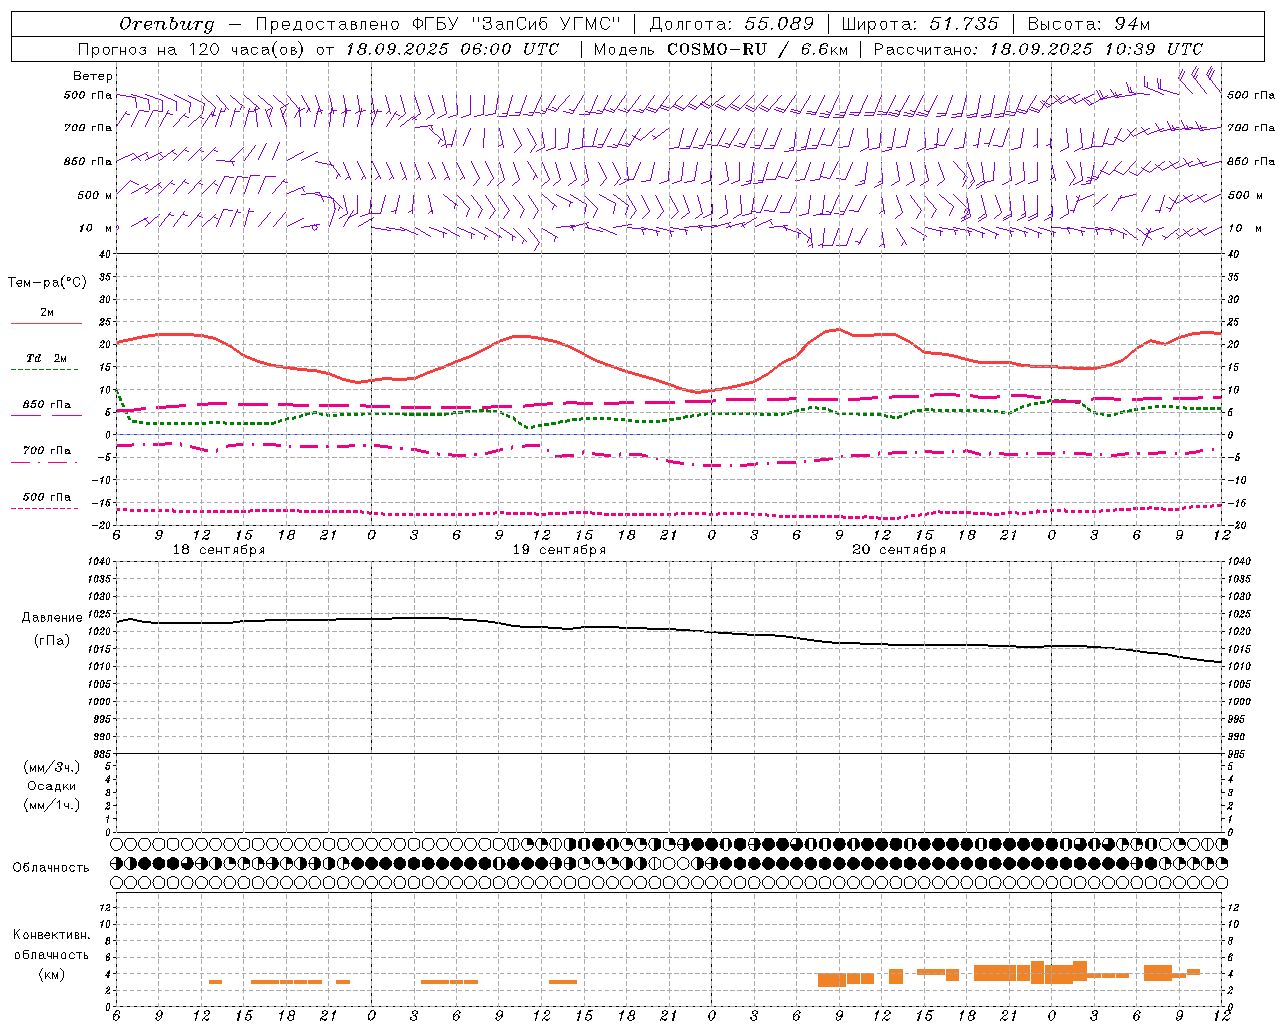Click the Ветер panel label
The width and height of the screenshot is (1280, 1024).
tap(93, 76)
